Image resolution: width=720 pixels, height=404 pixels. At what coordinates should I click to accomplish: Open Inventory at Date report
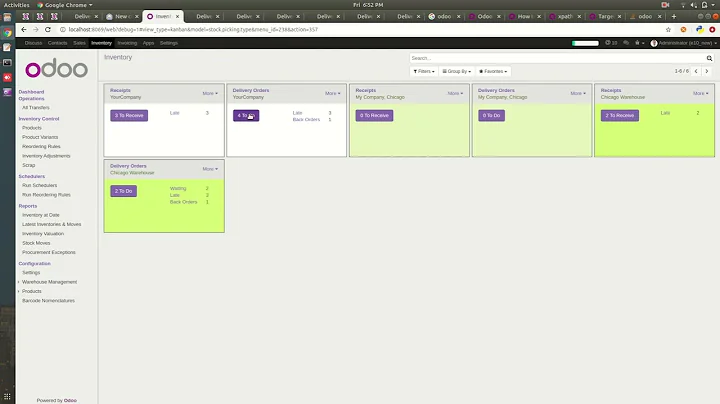coord(41,215)
